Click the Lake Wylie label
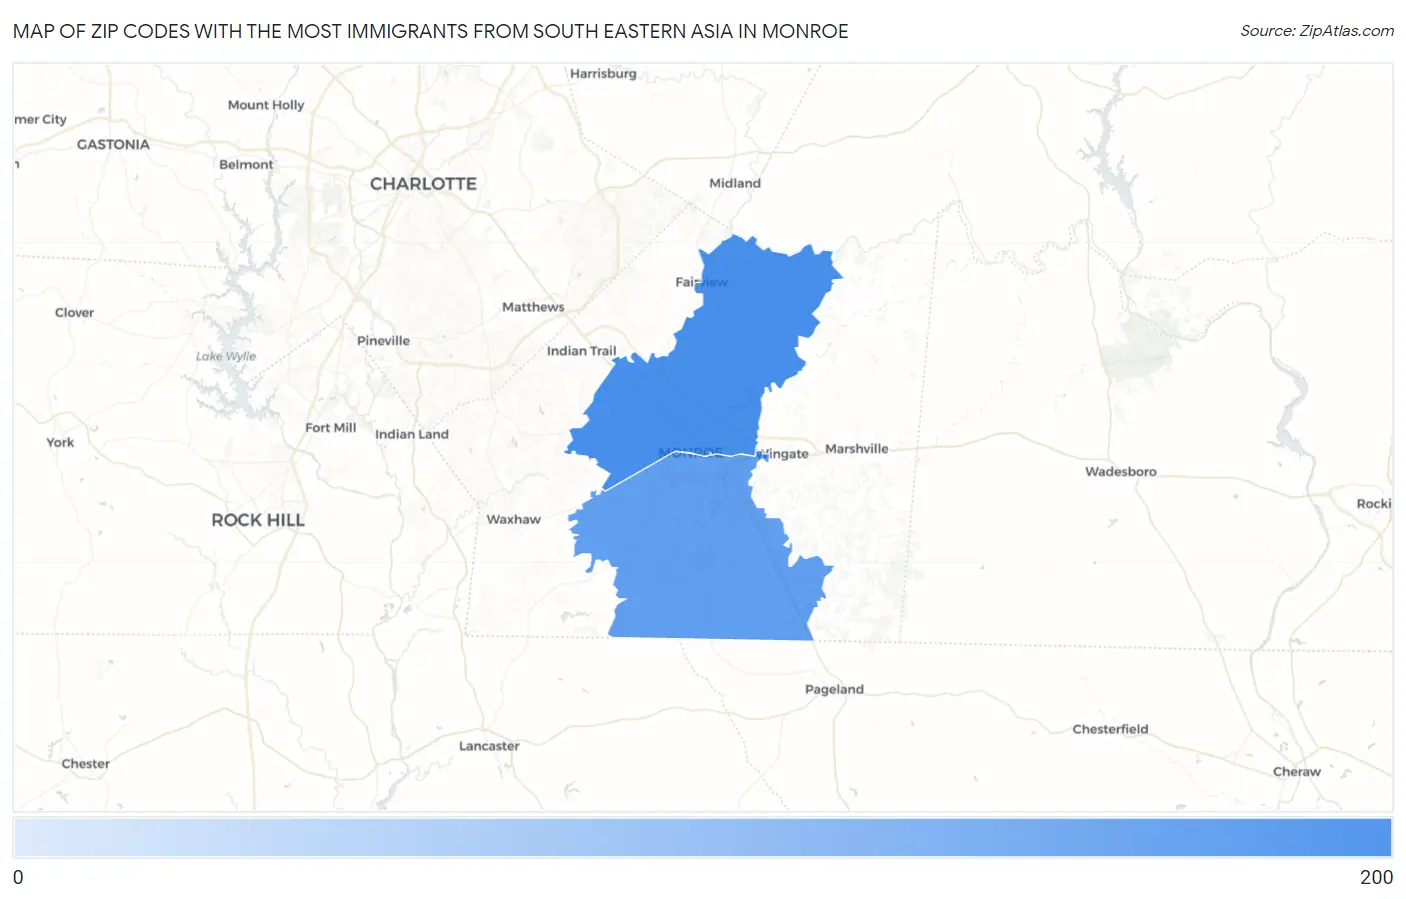 point(226,356)
